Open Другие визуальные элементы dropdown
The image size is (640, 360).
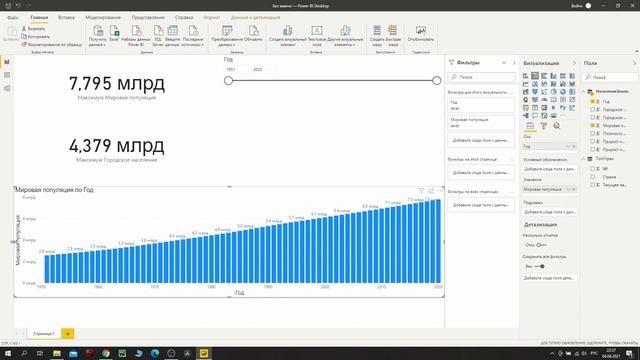coord(345,36)
